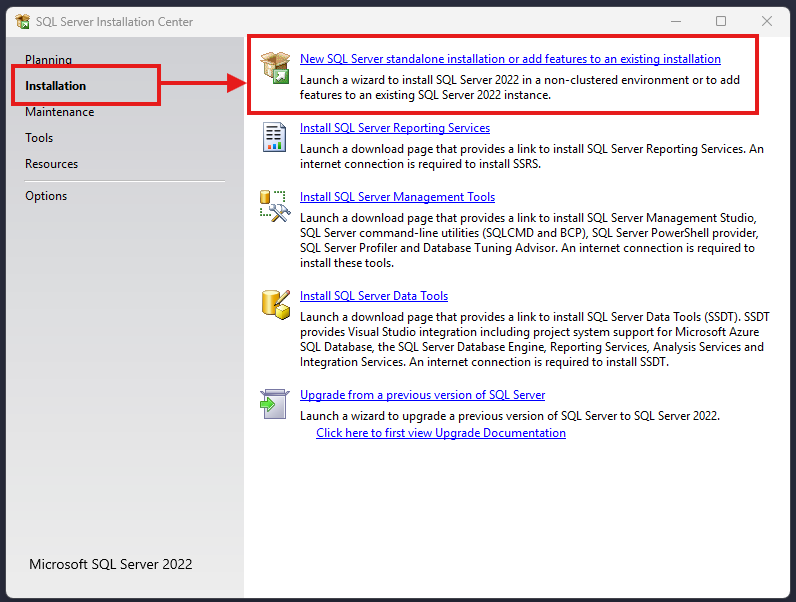The image size is (796, 602).
Task: Minimize the SQL Server Installation Center window
Action: [676, 21]
